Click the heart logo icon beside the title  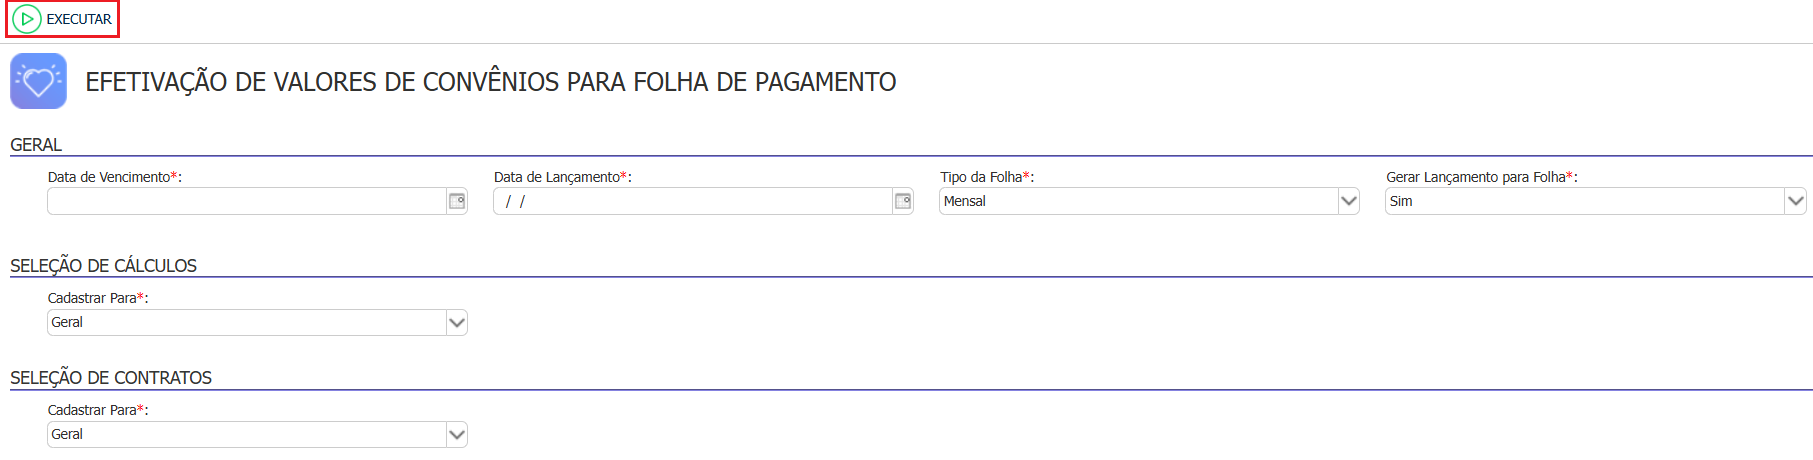coord(39,81)
